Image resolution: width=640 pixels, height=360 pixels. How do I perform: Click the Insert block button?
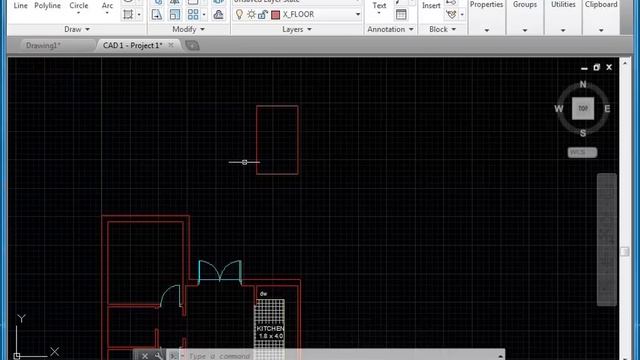[x=431, y=6]
